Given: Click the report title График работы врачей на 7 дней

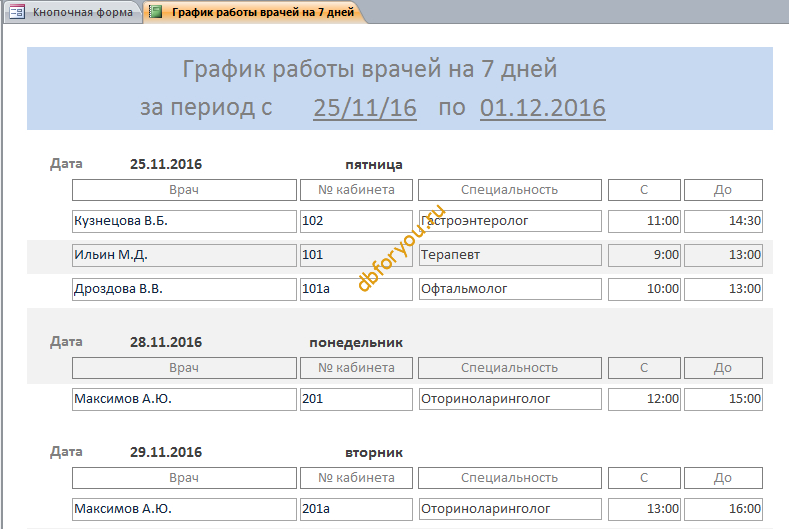Looking at the screenshot, I should [x=370, y=69].
